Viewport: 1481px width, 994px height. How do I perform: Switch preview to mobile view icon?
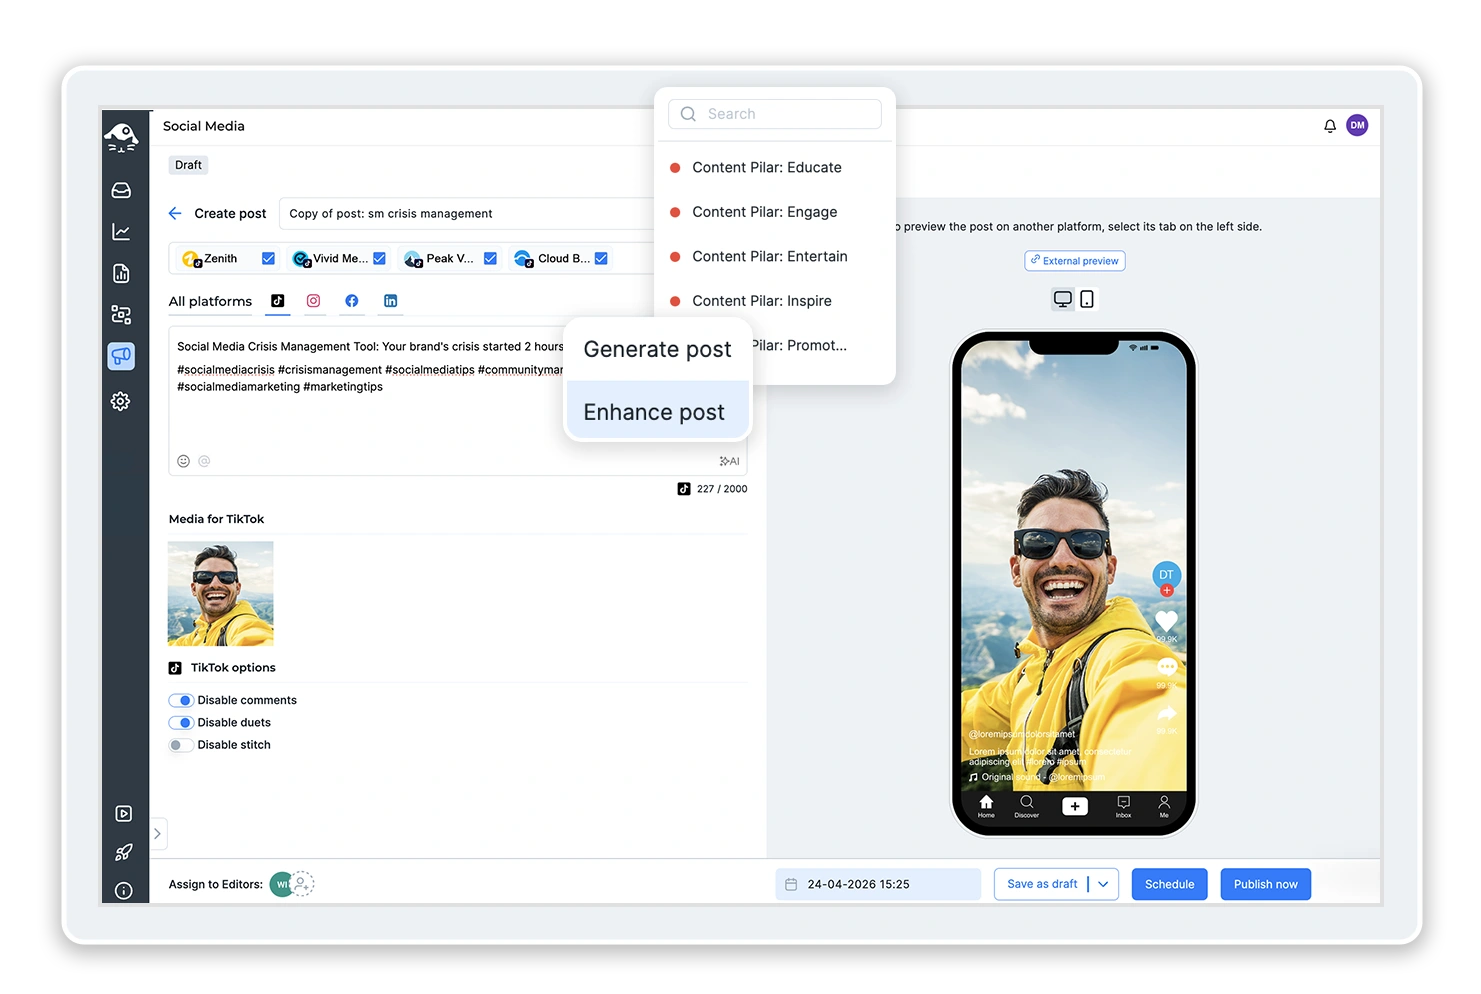1087,299
